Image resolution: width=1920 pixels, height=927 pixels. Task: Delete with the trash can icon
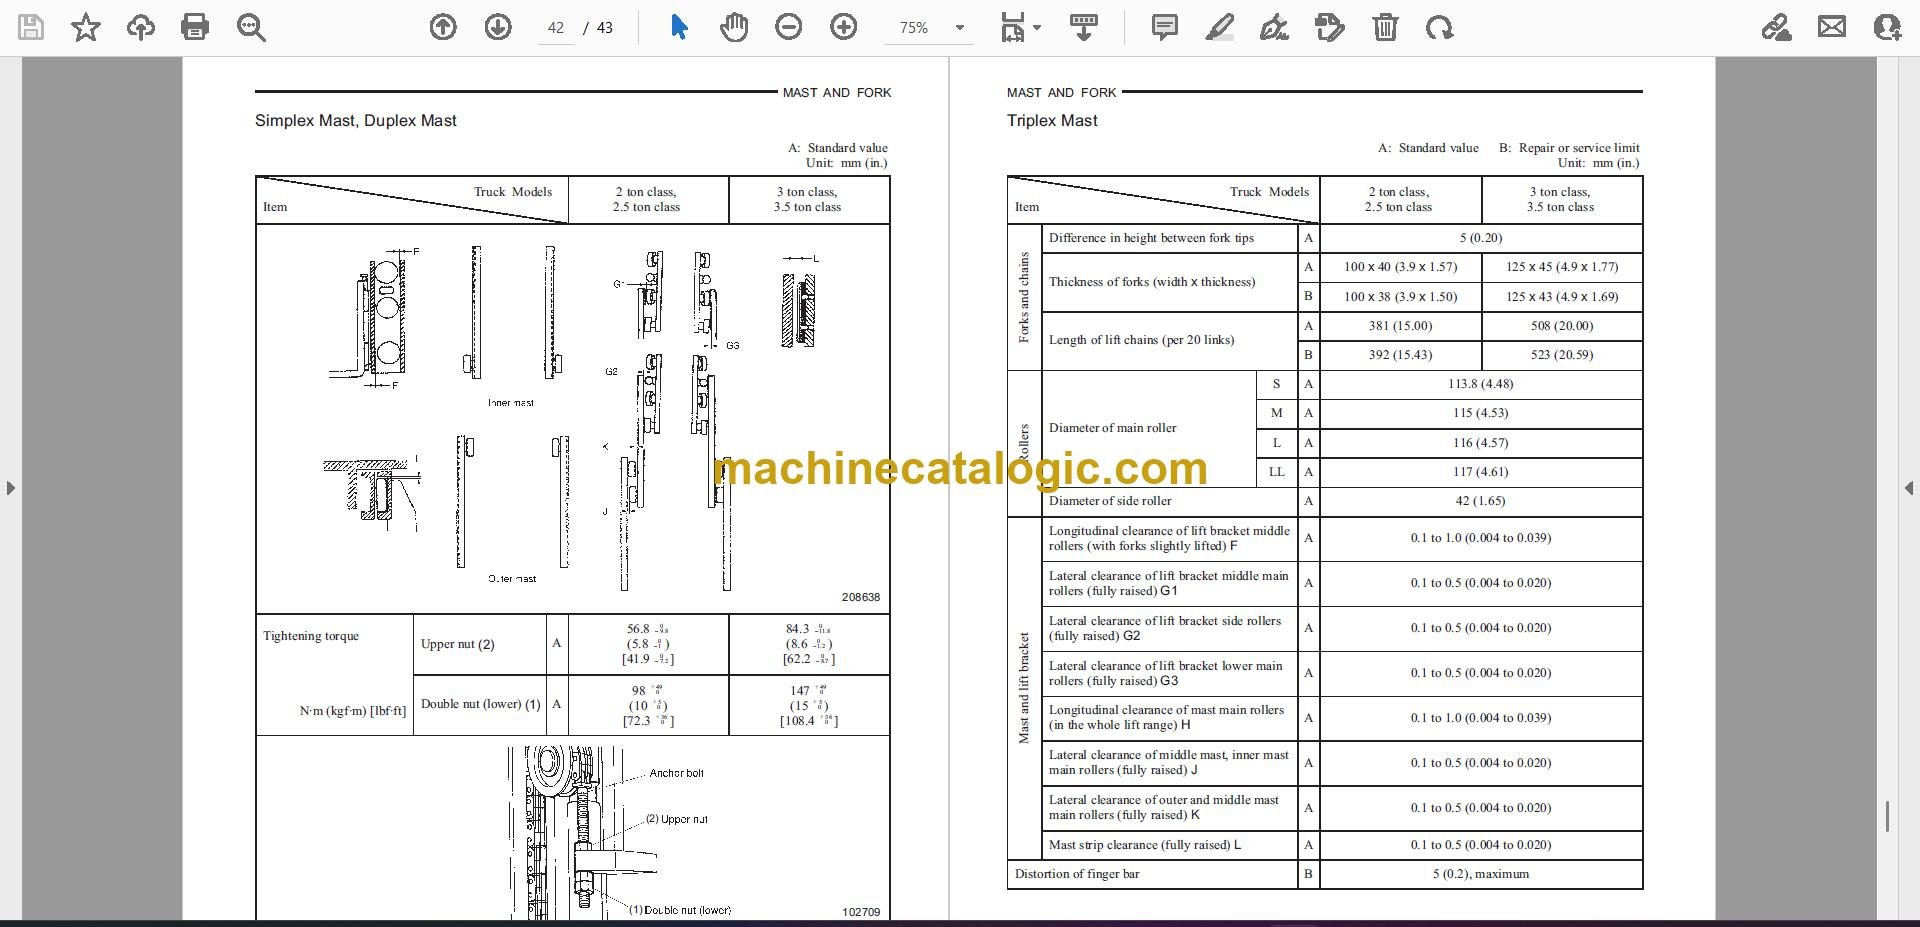(1385, 28)
